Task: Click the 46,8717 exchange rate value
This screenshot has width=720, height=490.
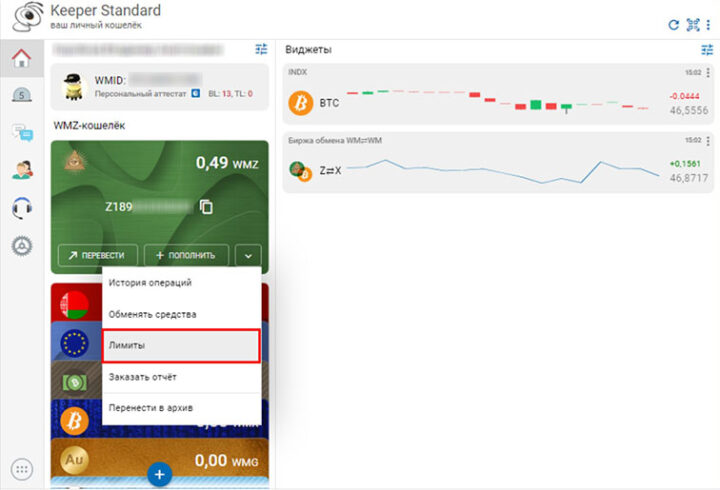Action: point(689,178)
